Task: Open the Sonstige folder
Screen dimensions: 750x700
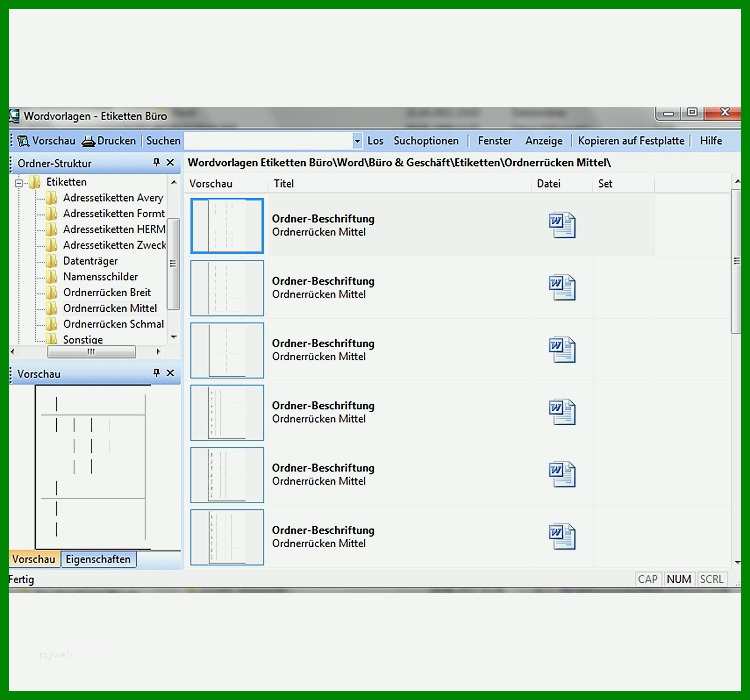Action: pos(83,339)
